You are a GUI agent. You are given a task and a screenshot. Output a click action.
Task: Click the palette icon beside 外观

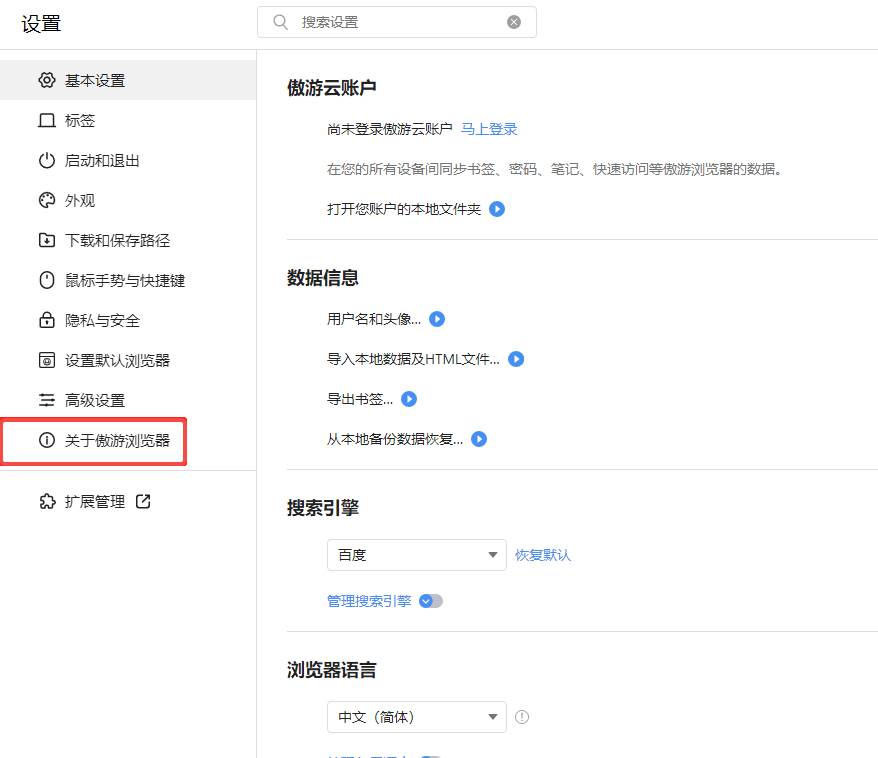pos(47,200)
